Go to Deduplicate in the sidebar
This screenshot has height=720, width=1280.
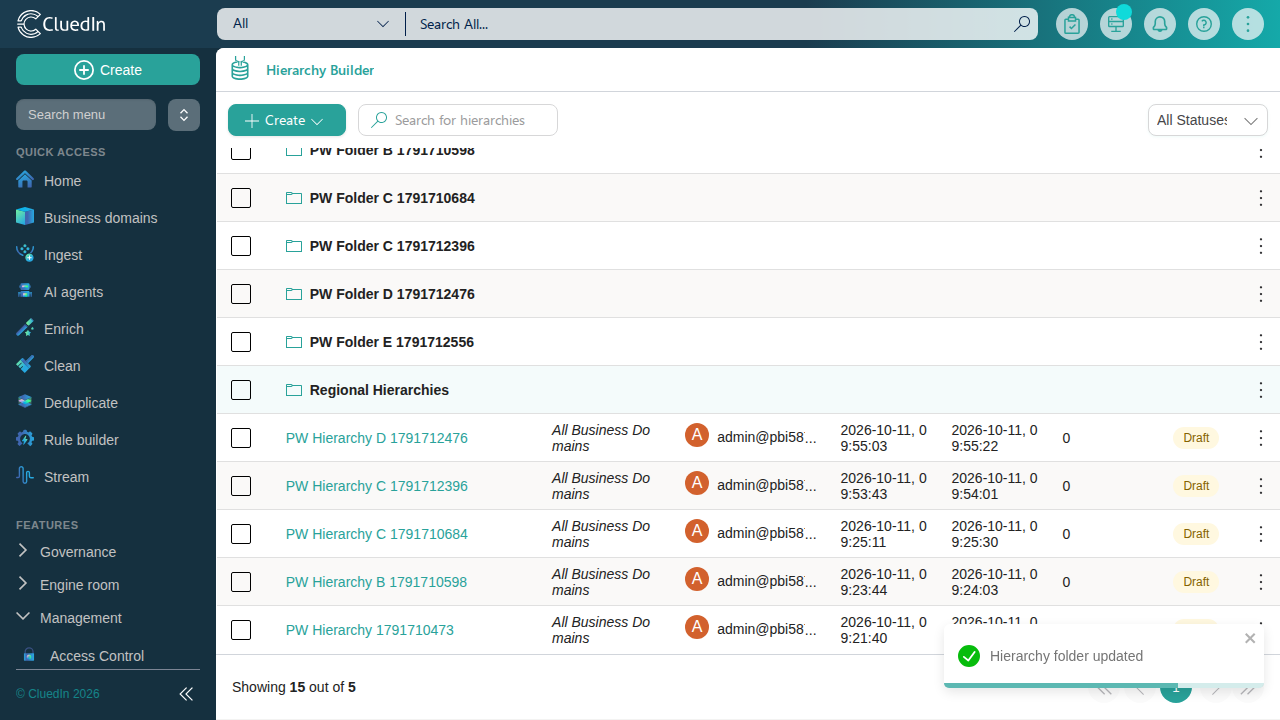tap(81, 403)
